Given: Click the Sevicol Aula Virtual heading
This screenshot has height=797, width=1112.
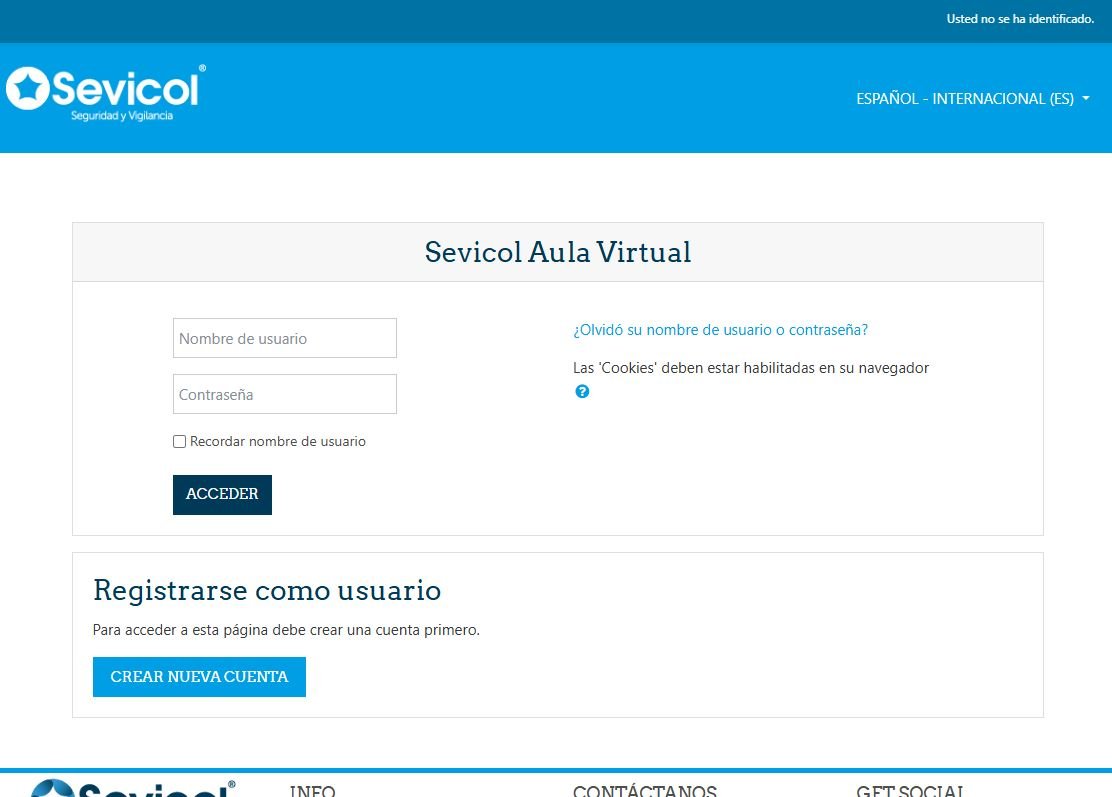Looking at the screenshot, I should pos(557,252).
